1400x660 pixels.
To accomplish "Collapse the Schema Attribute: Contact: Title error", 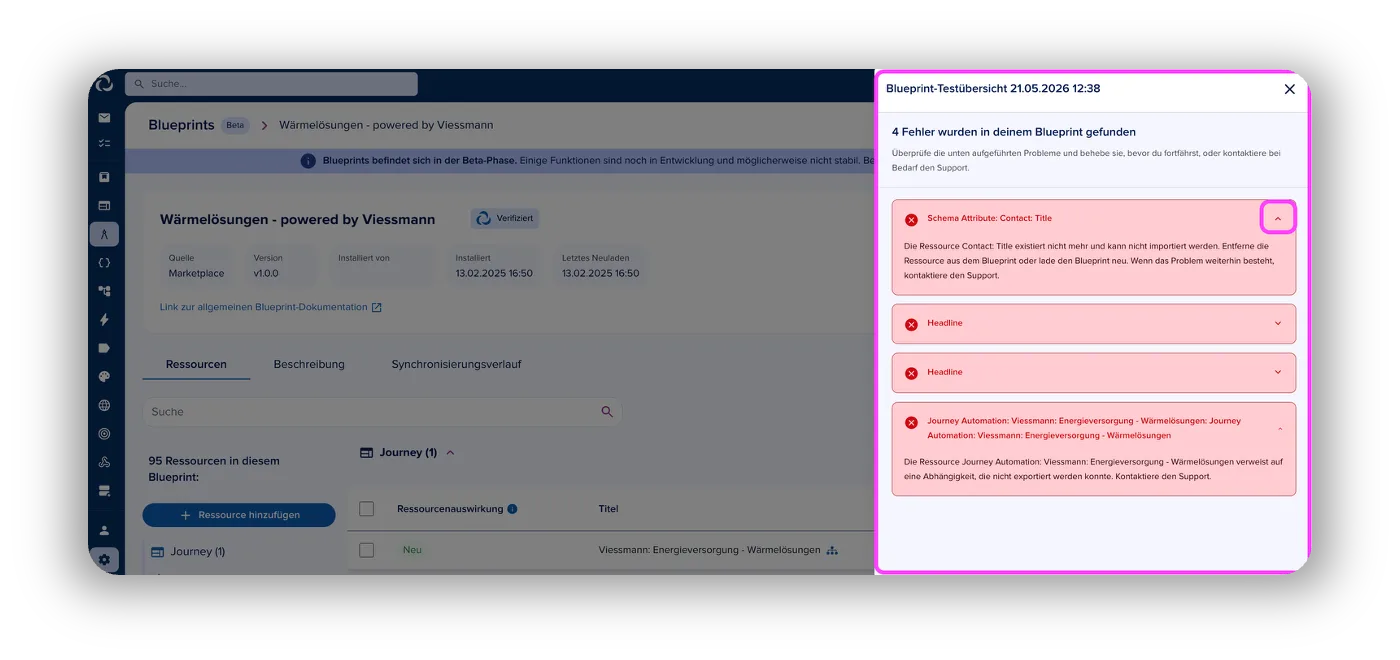I will coord(1278,218).
